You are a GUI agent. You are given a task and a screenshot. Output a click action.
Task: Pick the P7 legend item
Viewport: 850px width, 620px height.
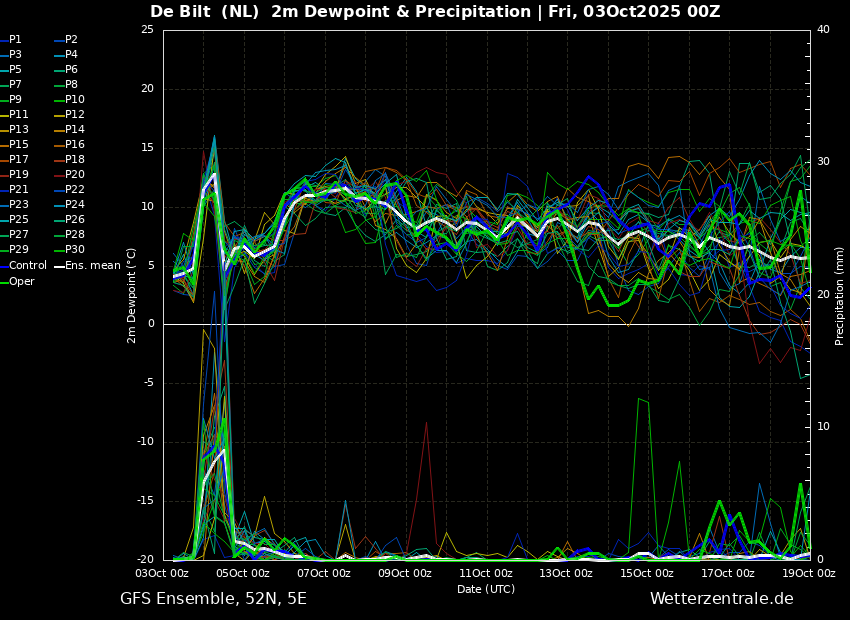coord(11,85)
